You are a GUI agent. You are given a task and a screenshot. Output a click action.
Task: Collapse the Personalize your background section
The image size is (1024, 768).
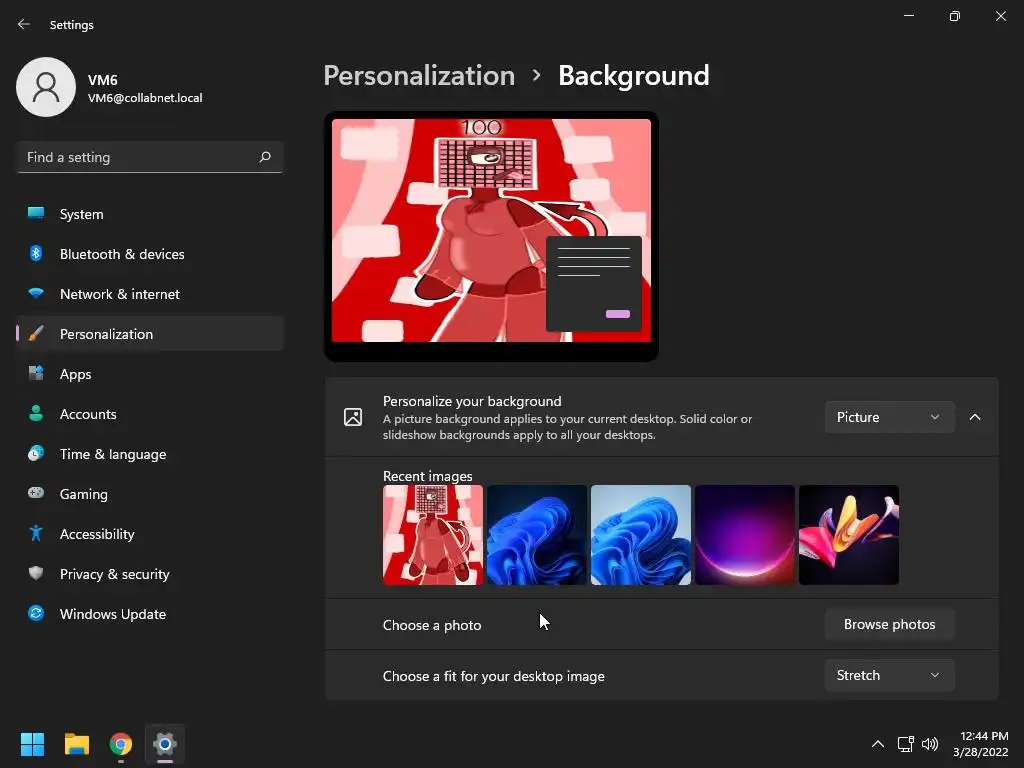click(975, 417)
